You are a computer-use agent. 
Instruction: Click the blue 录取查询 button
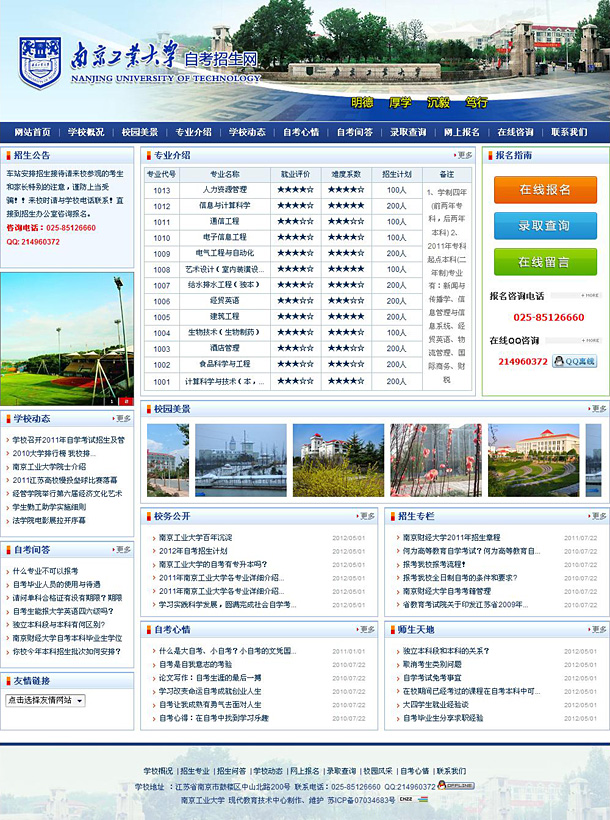pos(545,225)
